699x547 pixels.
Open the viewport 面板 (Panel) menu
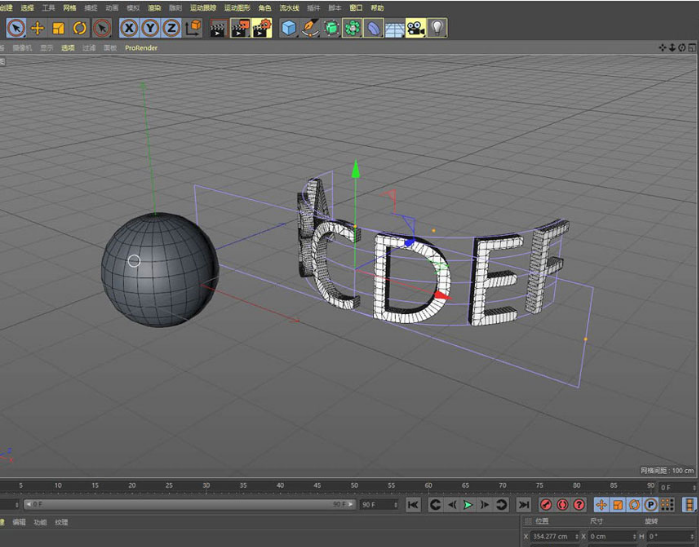point(110,48)
